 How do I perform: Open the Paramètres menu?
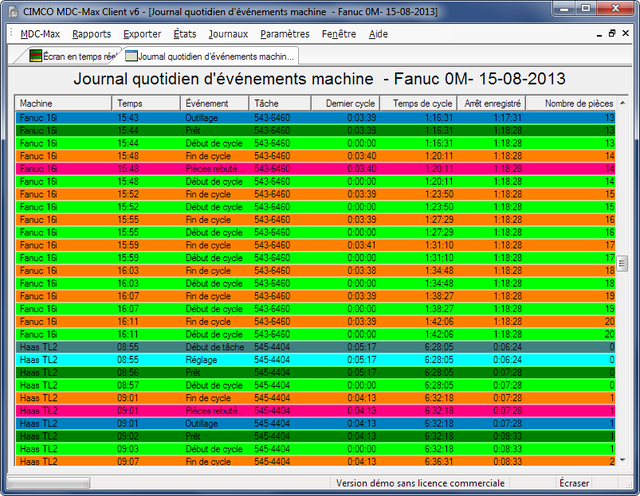(285, 34)
